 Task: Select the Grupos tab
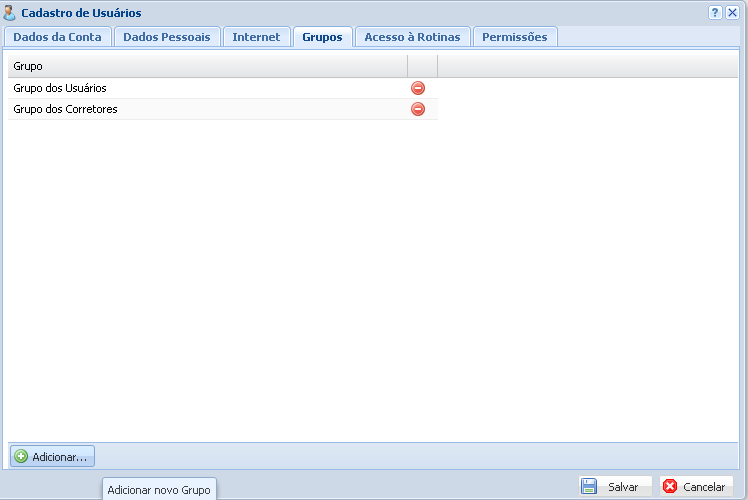(322, 37)
